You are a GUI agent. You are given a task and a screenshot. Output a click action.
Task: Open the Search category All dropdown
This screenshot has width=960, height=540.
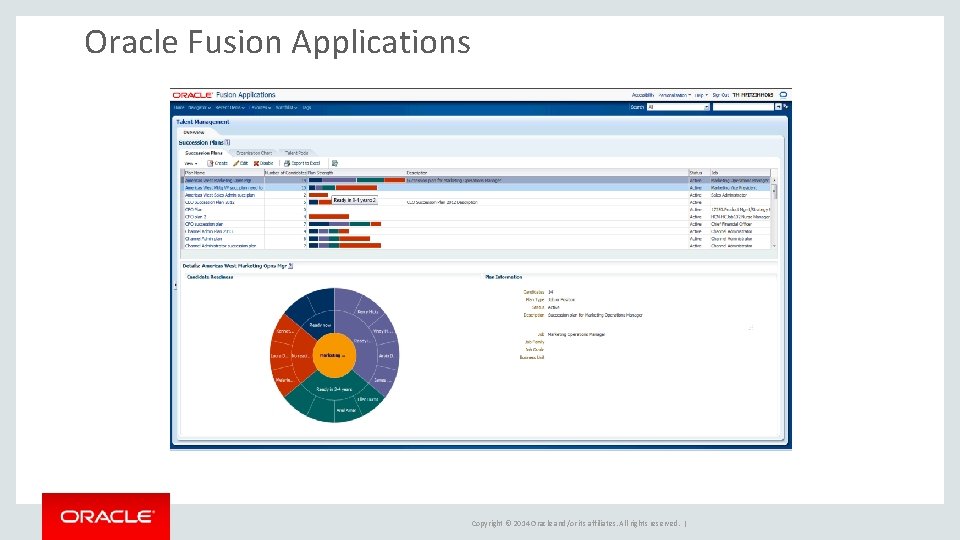click(x=678, y=107)
